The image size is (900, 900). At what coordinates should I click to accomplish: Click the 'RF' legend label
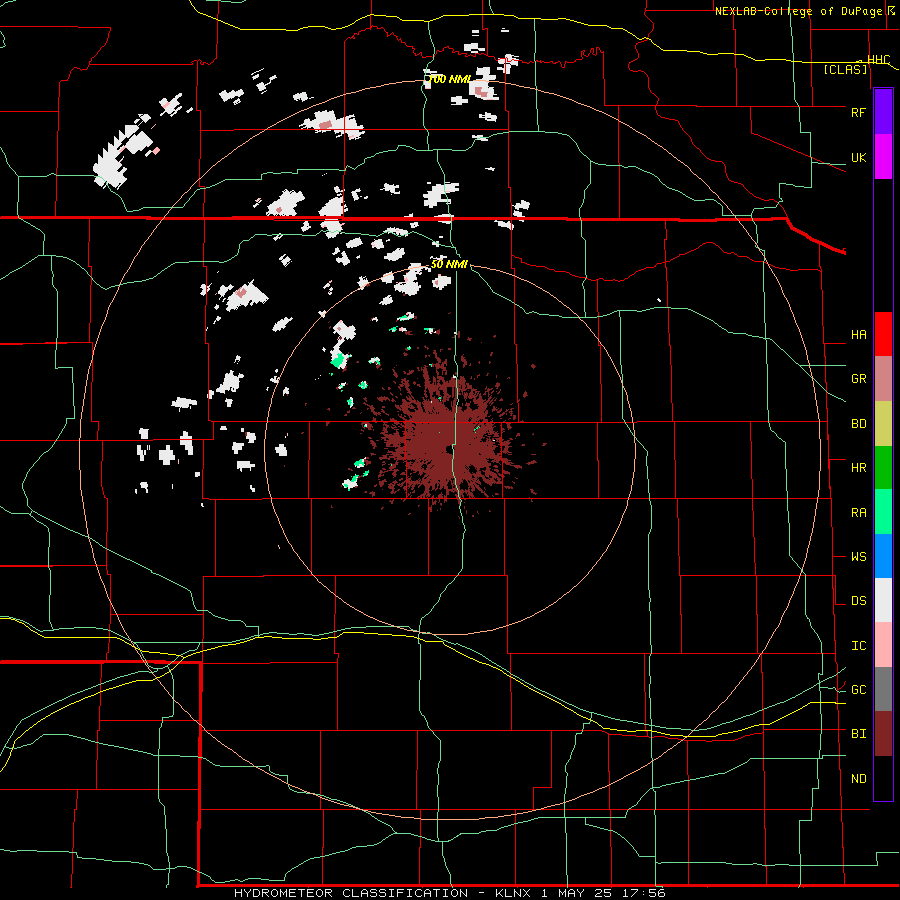[x=859, y=112]
